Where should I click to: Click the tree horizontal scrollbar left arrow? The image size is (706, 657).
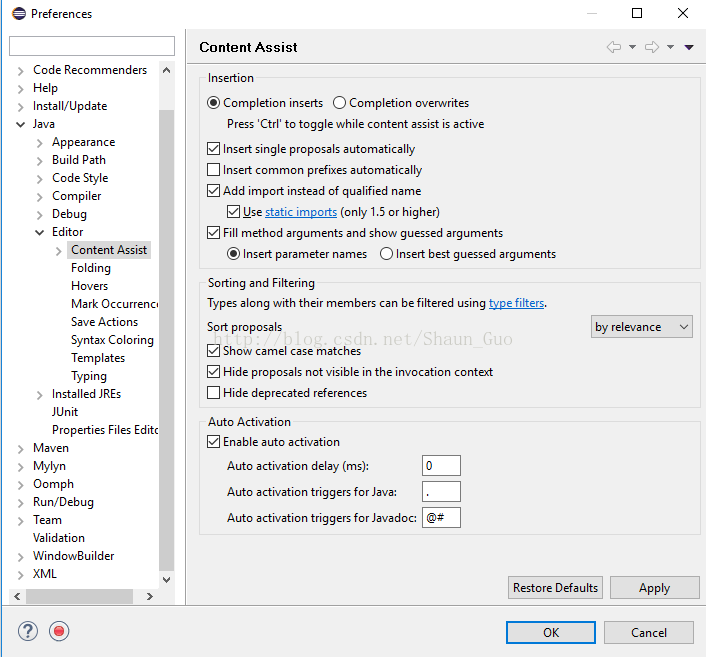17,597
